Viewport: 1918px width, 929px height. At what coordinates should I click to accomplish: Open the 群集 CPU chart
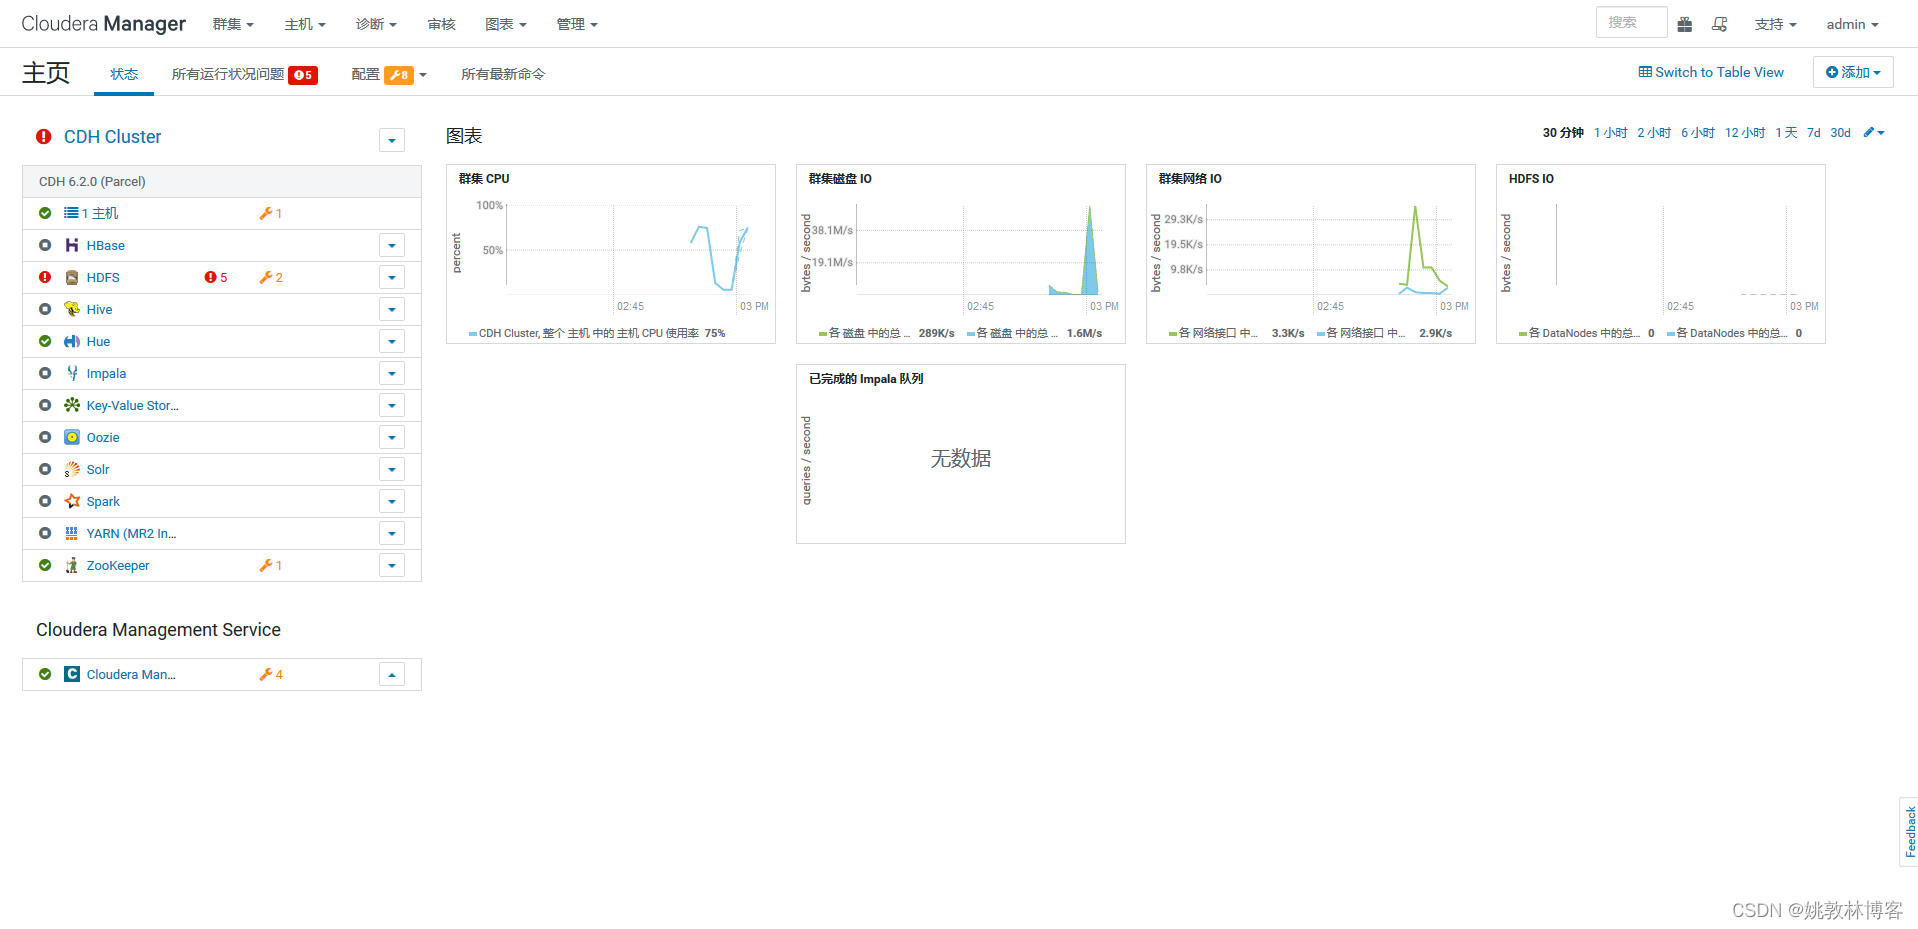(611, 254)
